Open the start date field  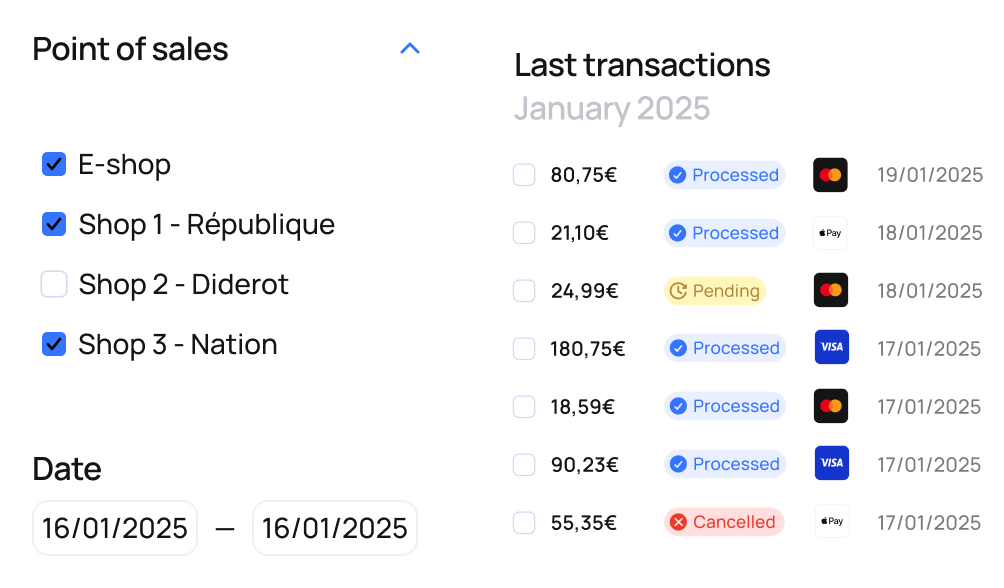point(115,528)
